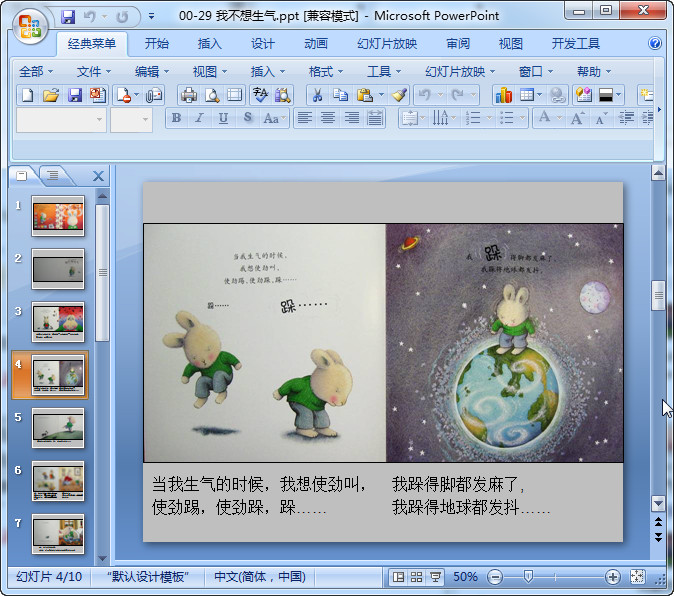Image resolution: width=674 pixels, height=596 pixels.
Task: Expand the 编辑 dropdown menu
Action: (x=152, y=71)
